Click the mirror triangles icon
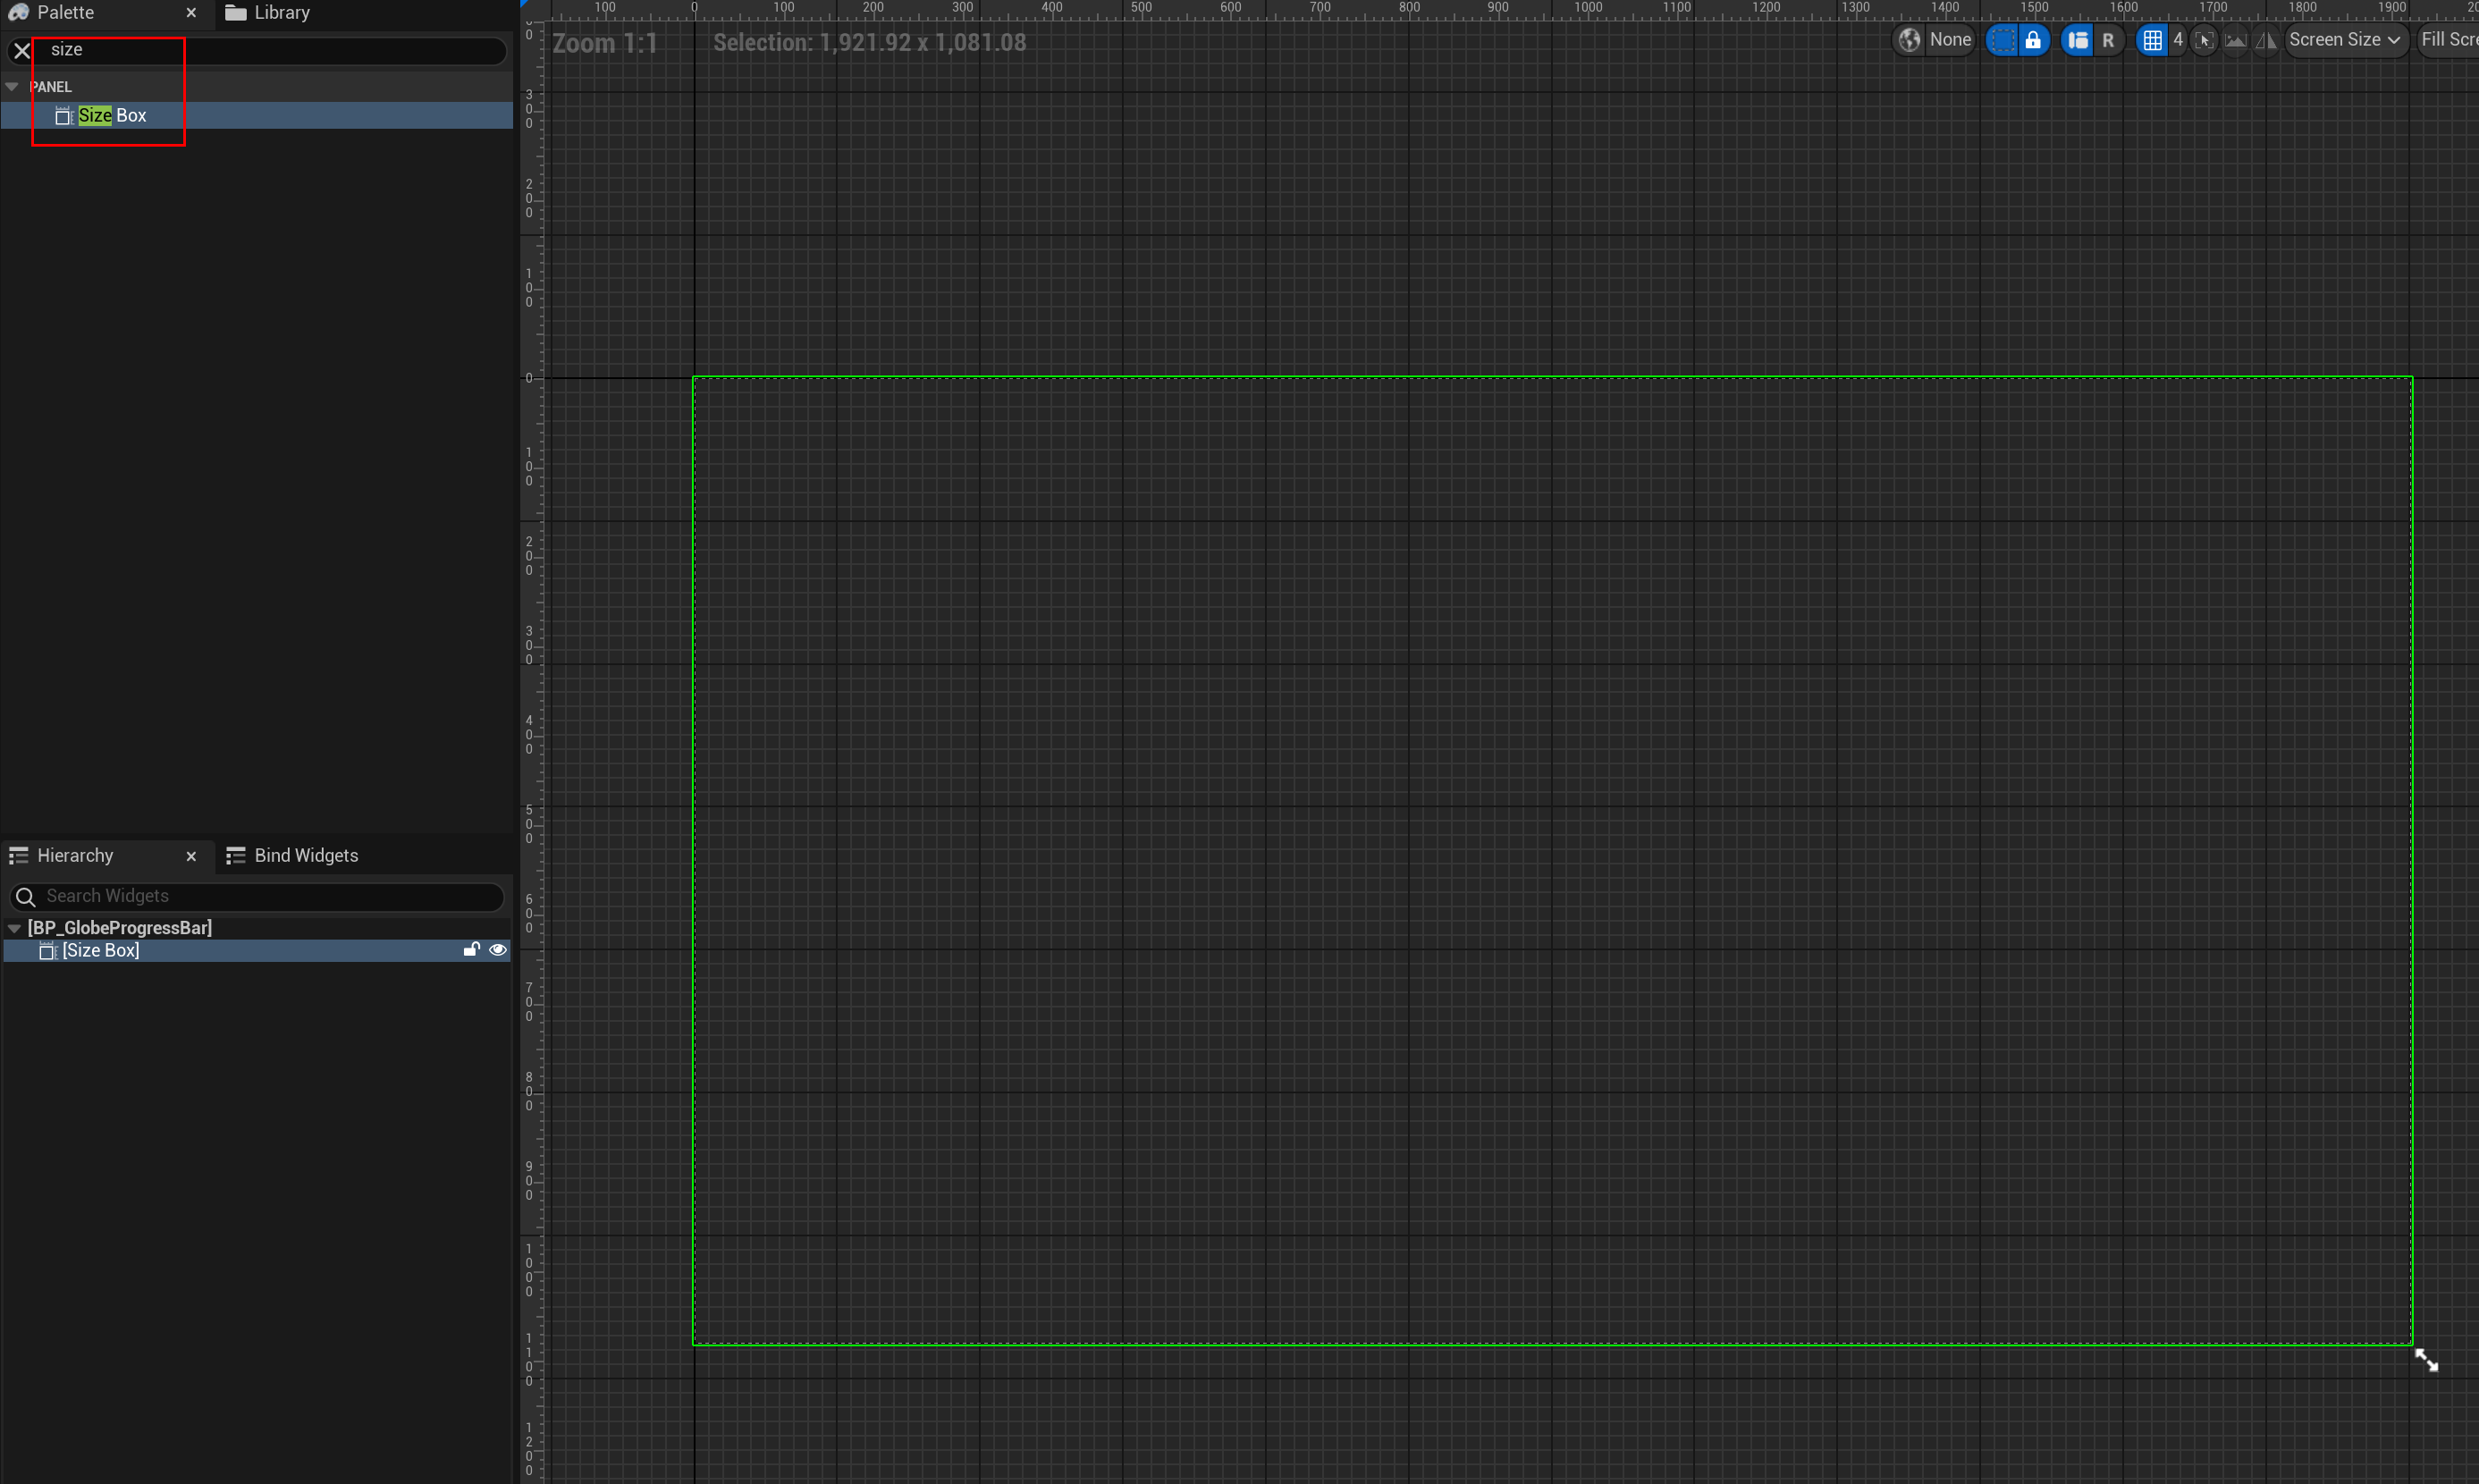Image resolution: width=2479 pixels, height=1484 pixels. tap(2266, 40)
